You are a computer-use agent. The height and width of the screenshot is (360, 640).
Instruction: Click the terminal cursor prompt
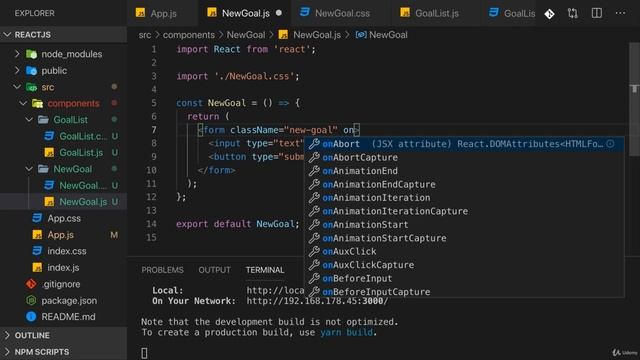(144, 353)
